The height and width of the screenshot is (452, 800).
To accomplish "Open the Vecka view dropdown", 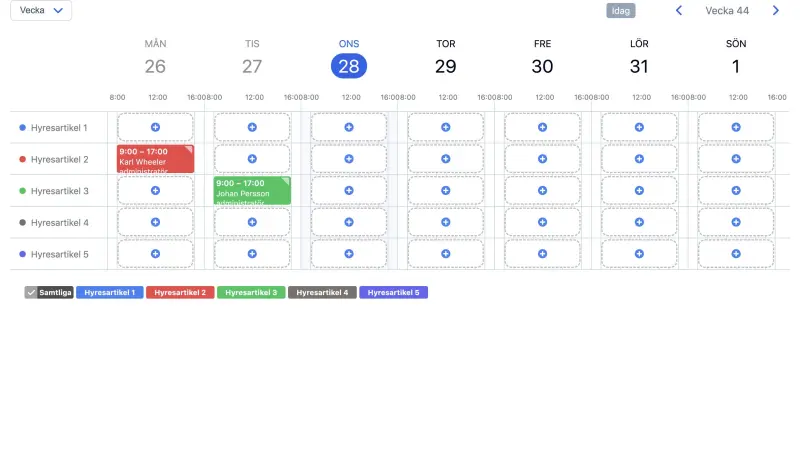I will [41, 10].
